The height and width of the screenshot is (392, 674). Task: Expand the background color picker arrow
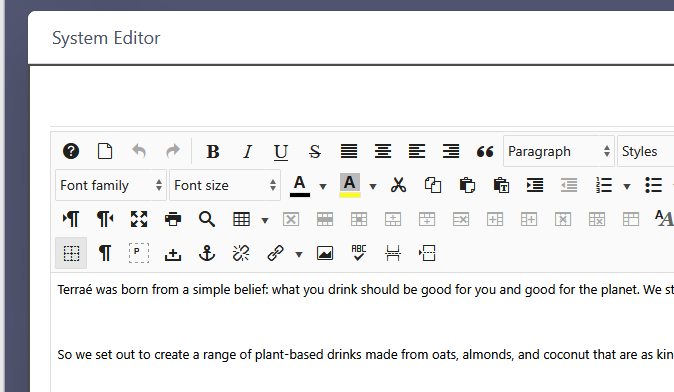point(373,186)
